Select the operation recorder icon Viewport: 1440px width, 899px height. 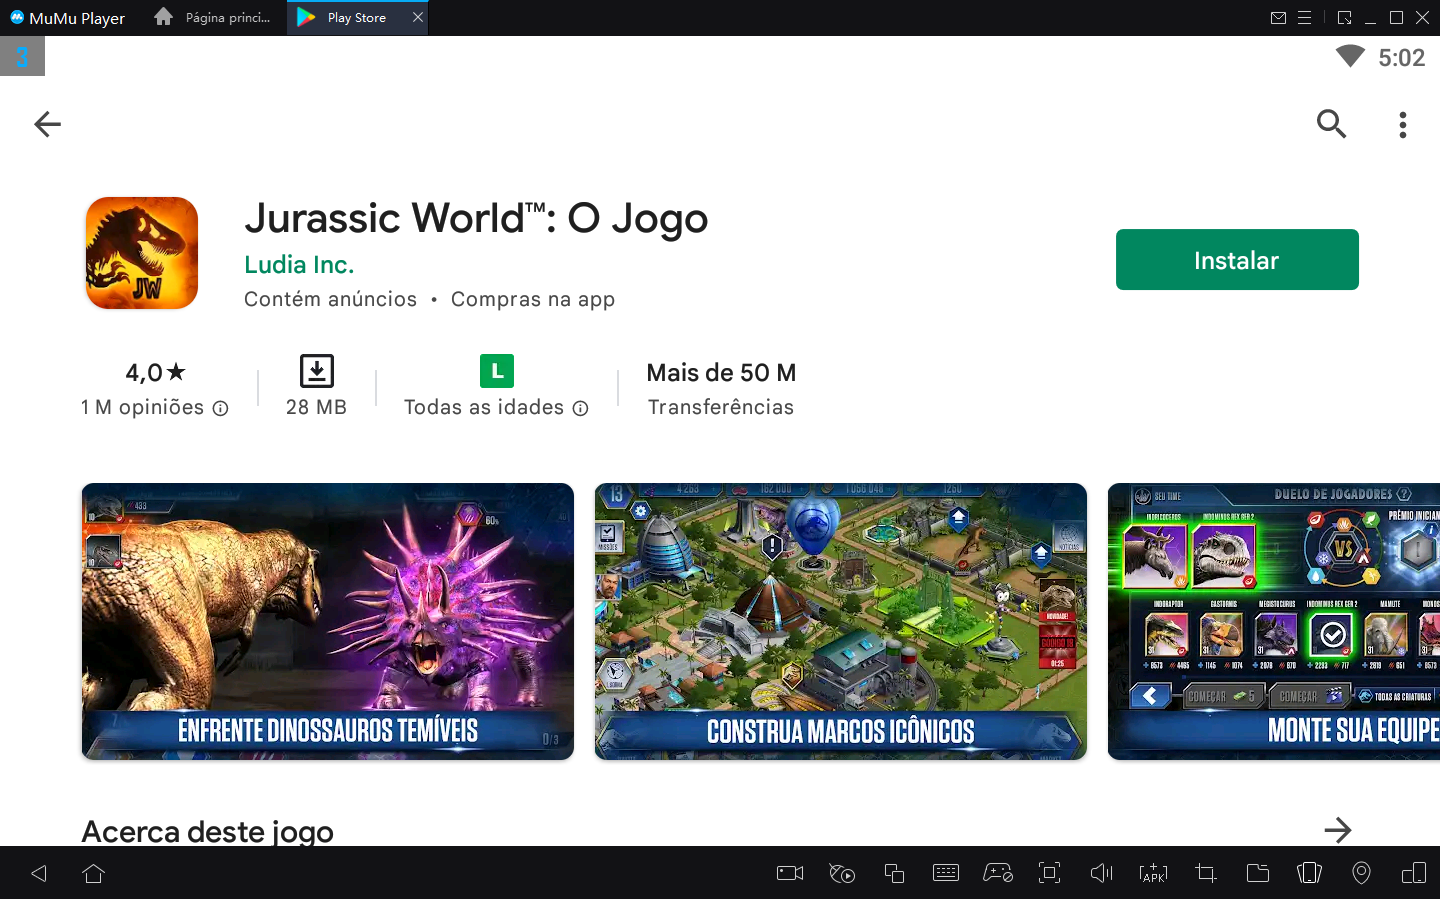pyautogui.click(x=841, y=873)
